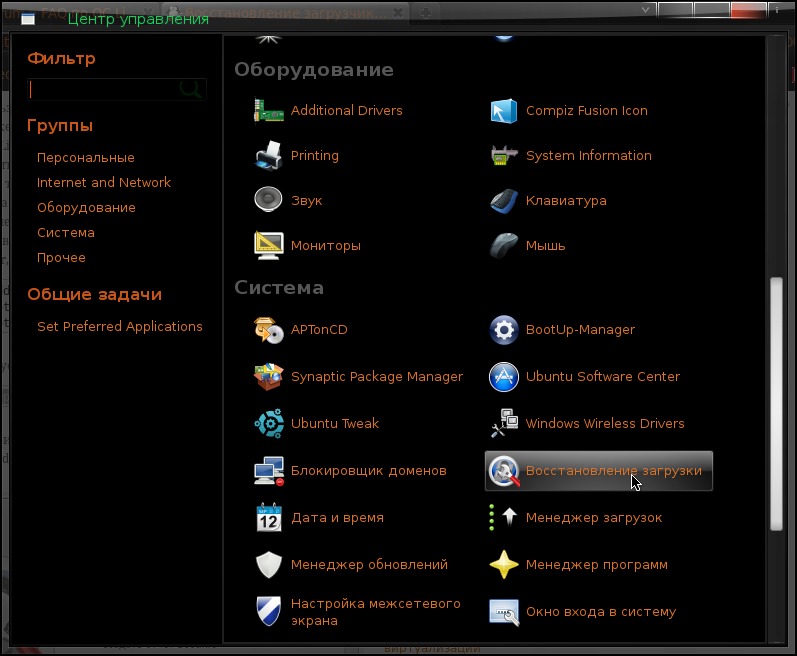
Task: Open Set Preferred Applications task
Action: 119,326
